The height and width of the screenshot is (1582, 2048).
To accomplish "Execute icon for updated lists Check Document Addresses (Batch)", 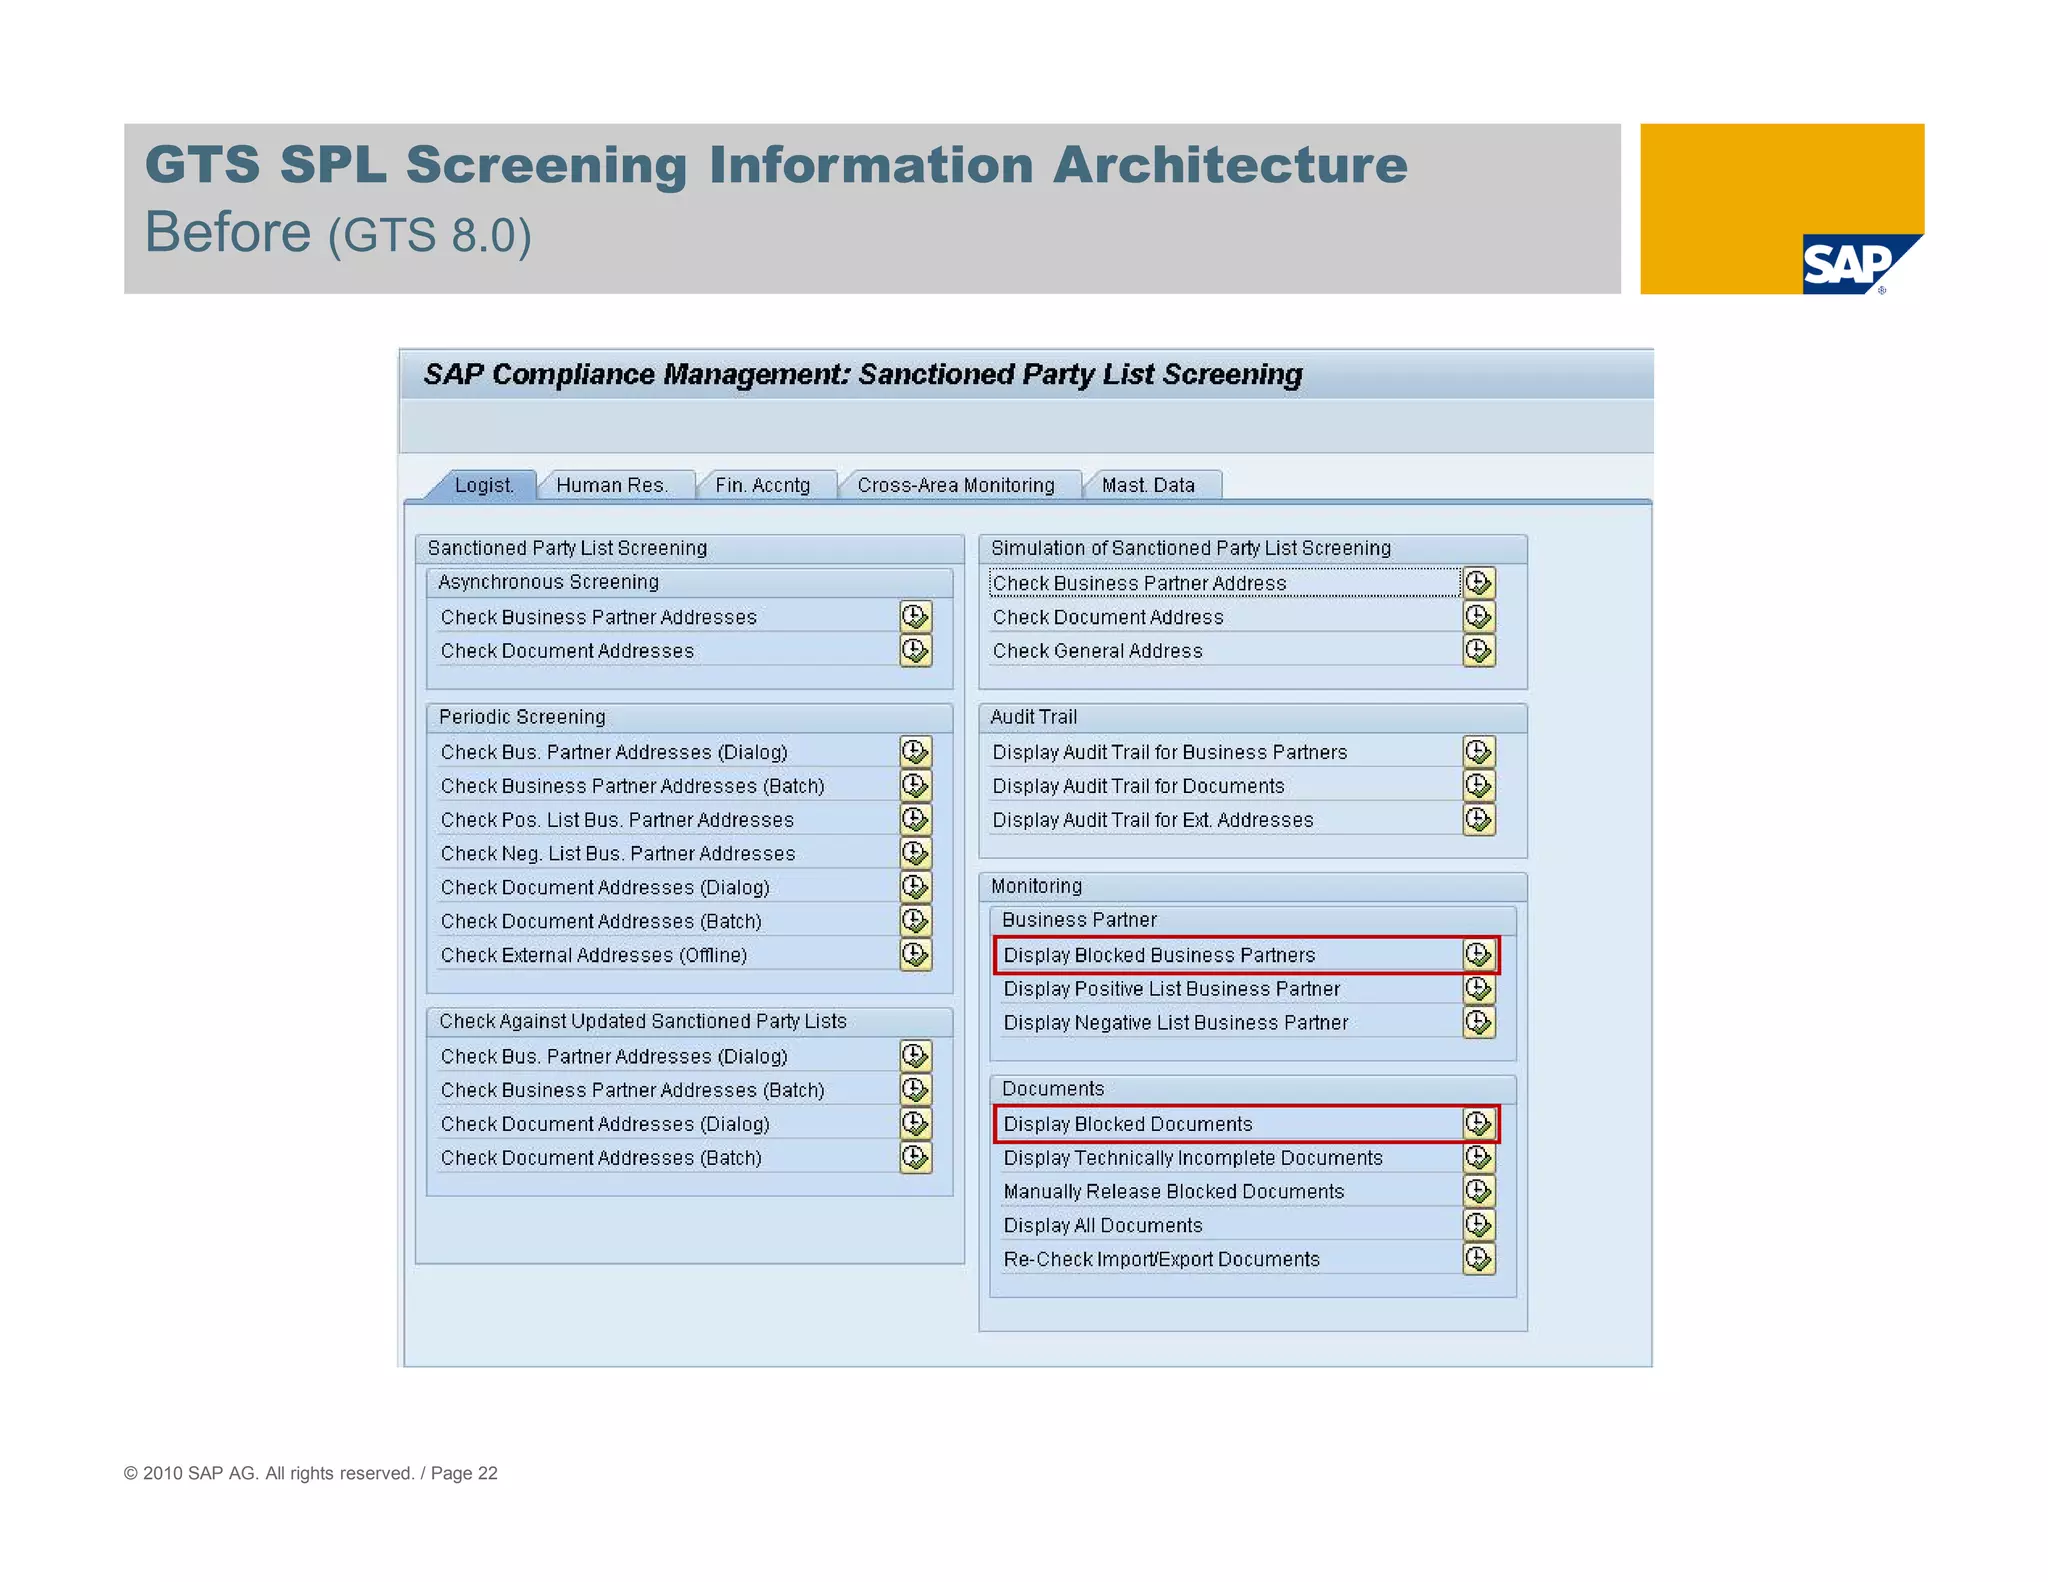I will coord(916,1158).
